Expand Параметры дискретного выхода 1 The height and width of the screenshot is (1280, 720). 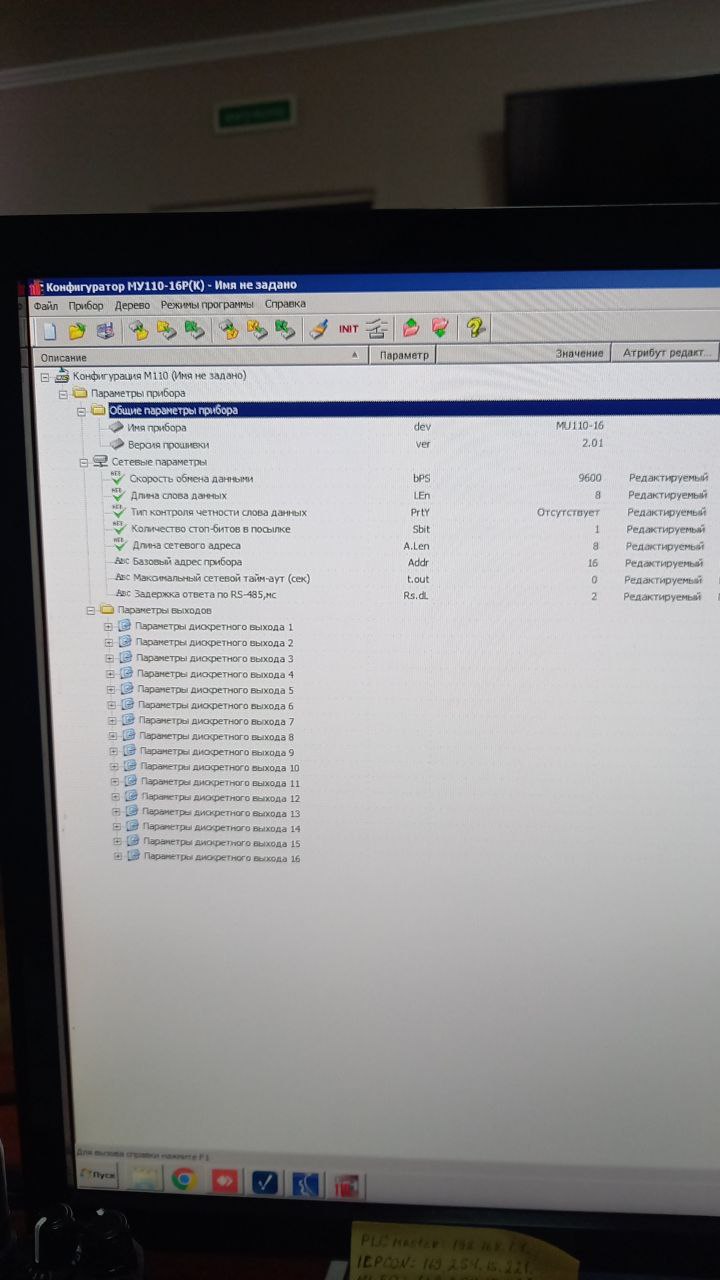(x=108, y=627)
